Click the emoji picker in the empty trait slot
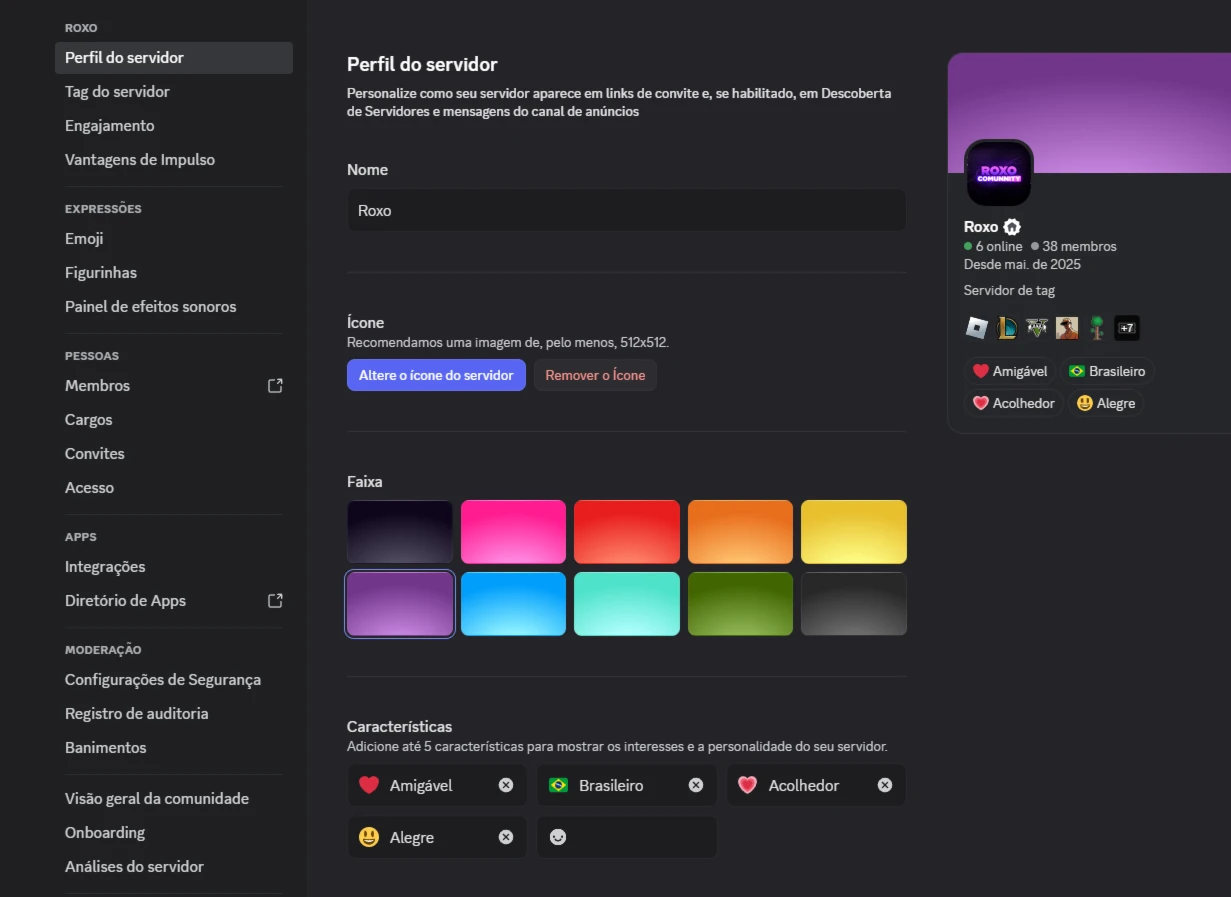 [558, 837]
